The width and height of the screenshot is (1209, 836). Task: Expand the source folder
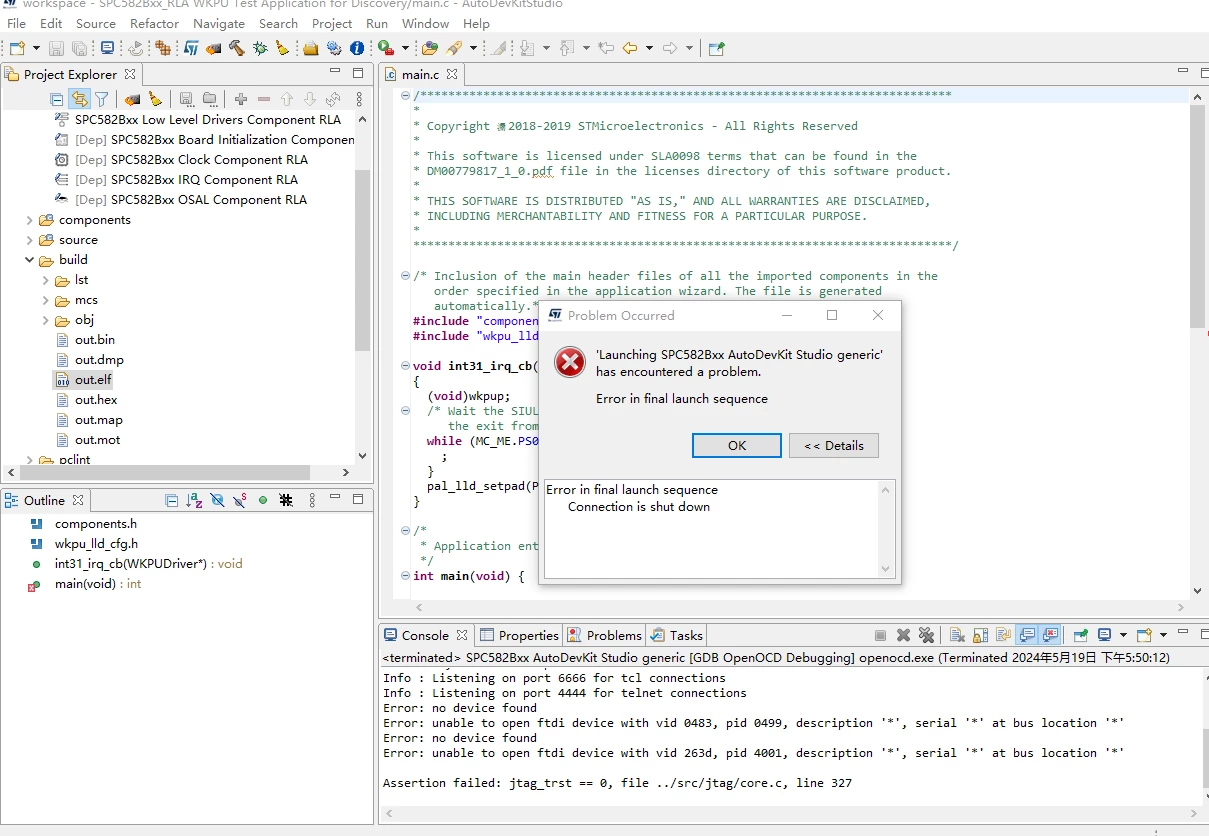29,240
